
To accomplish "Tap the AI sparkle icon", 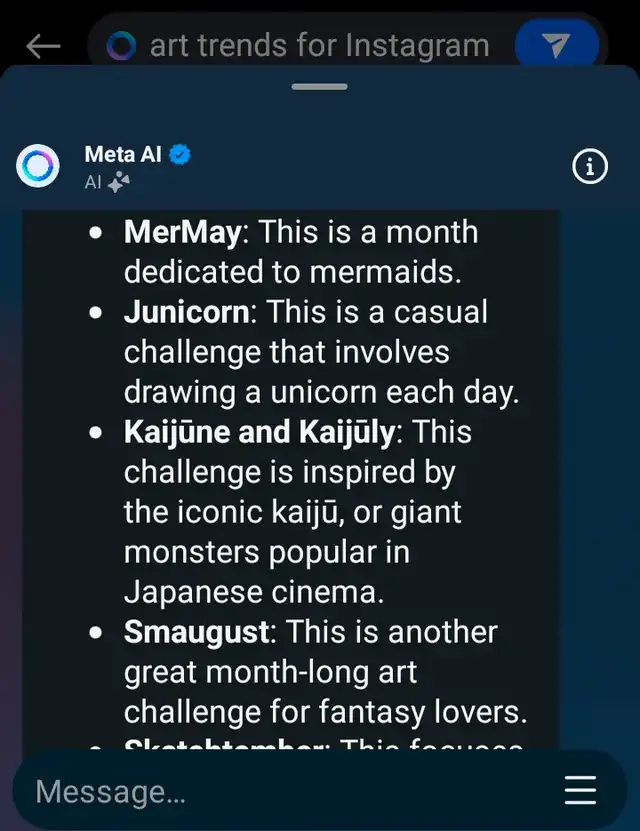I will [x=118, y=182].
